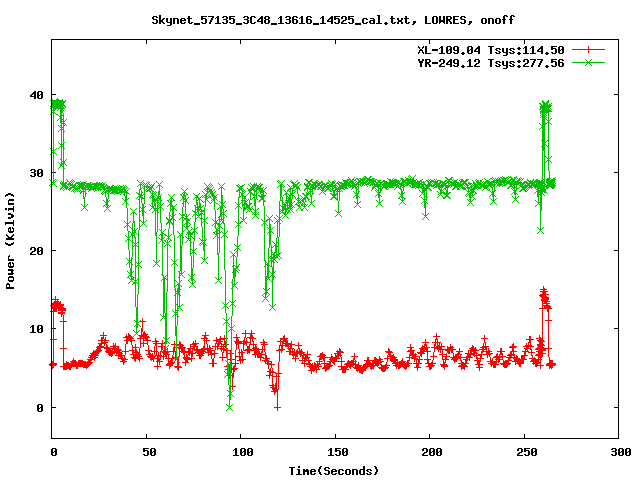Click the Power (Kelvin) y-axis label
The image size is (640, 480).
coord(10,241)
